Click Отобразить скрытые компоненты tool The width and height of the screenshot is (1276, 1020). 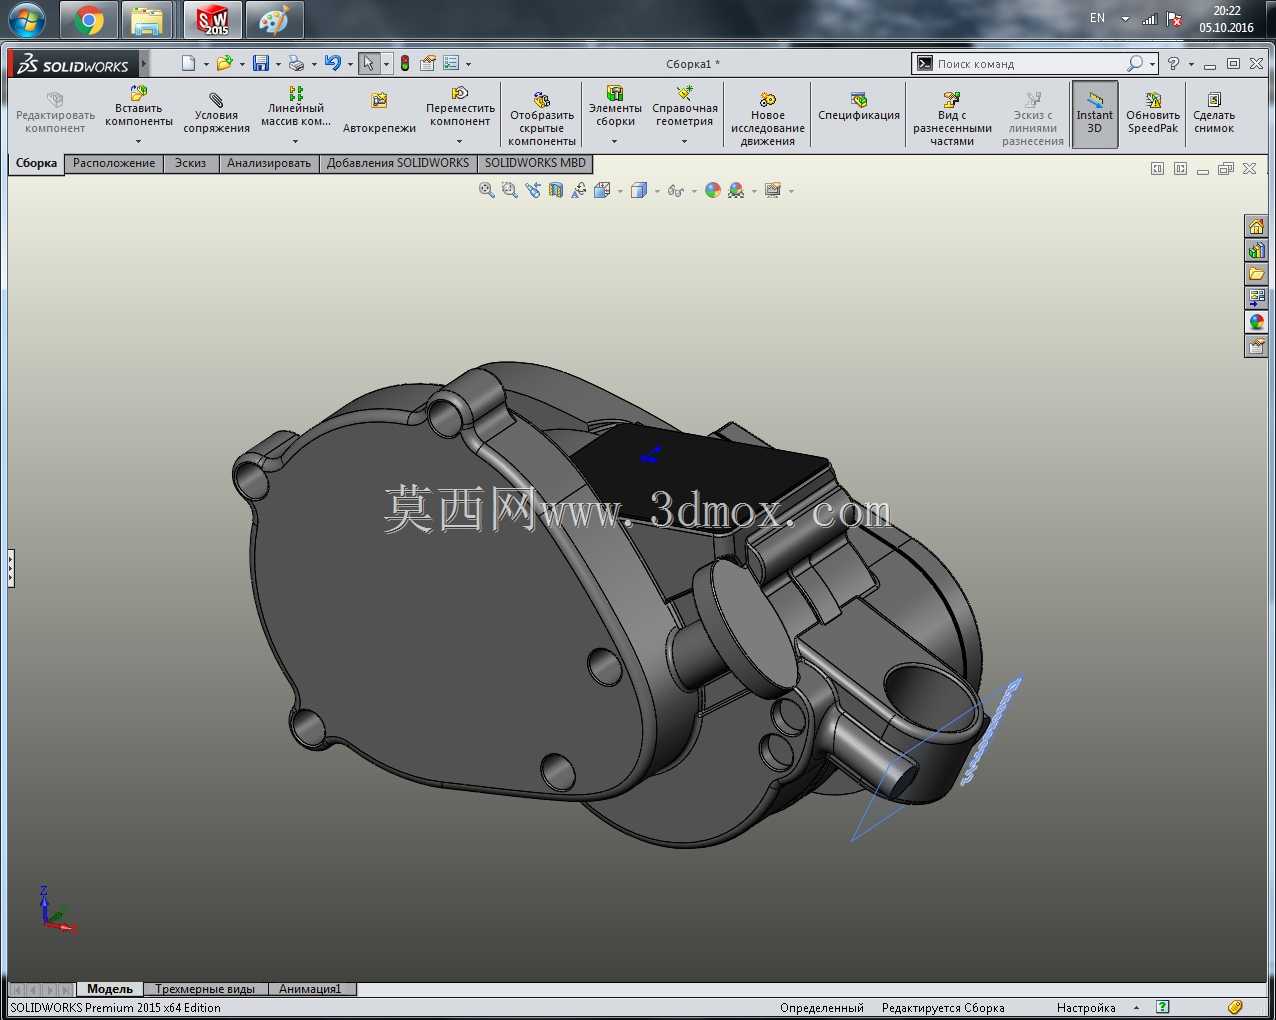(542, 119)
